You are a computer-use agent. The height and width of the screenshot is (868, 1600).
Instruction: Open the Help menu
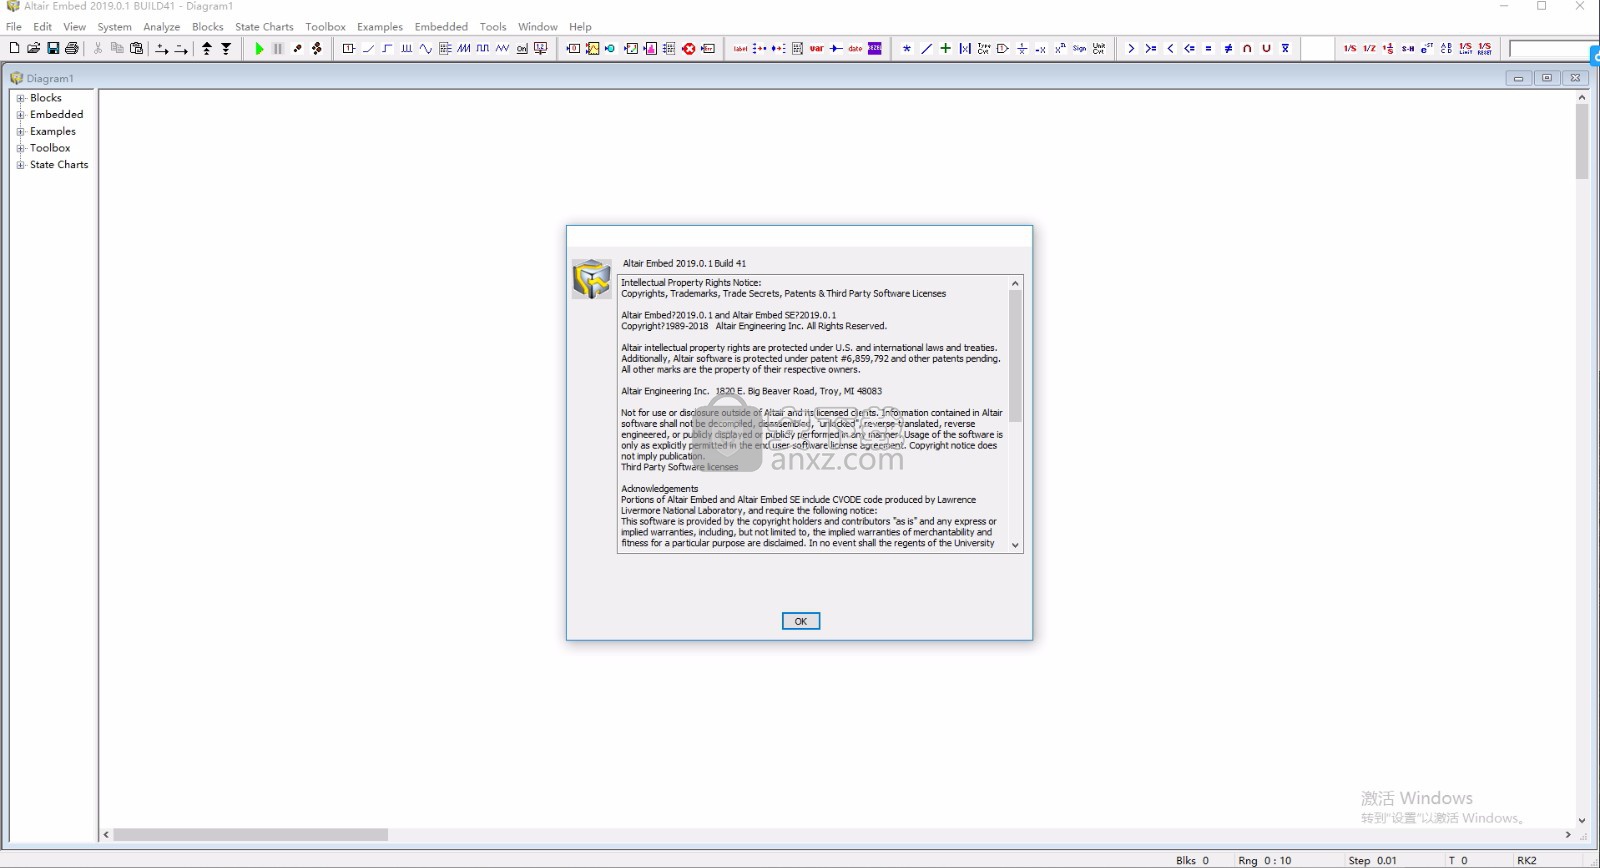tap(580, 27)
